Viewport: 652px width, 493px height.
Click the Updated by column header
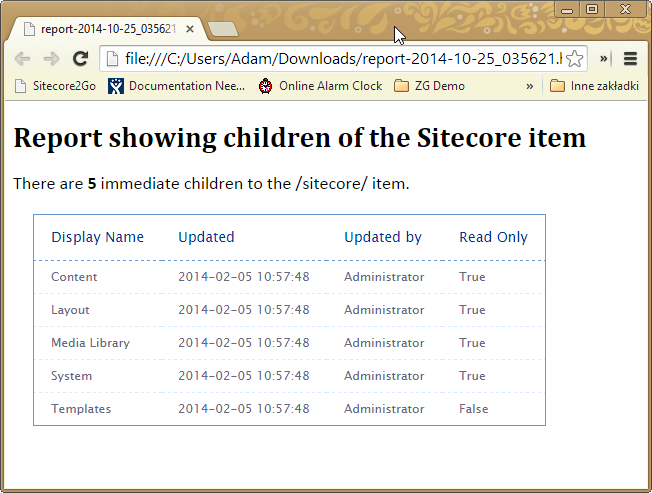(x=383, y=237)
